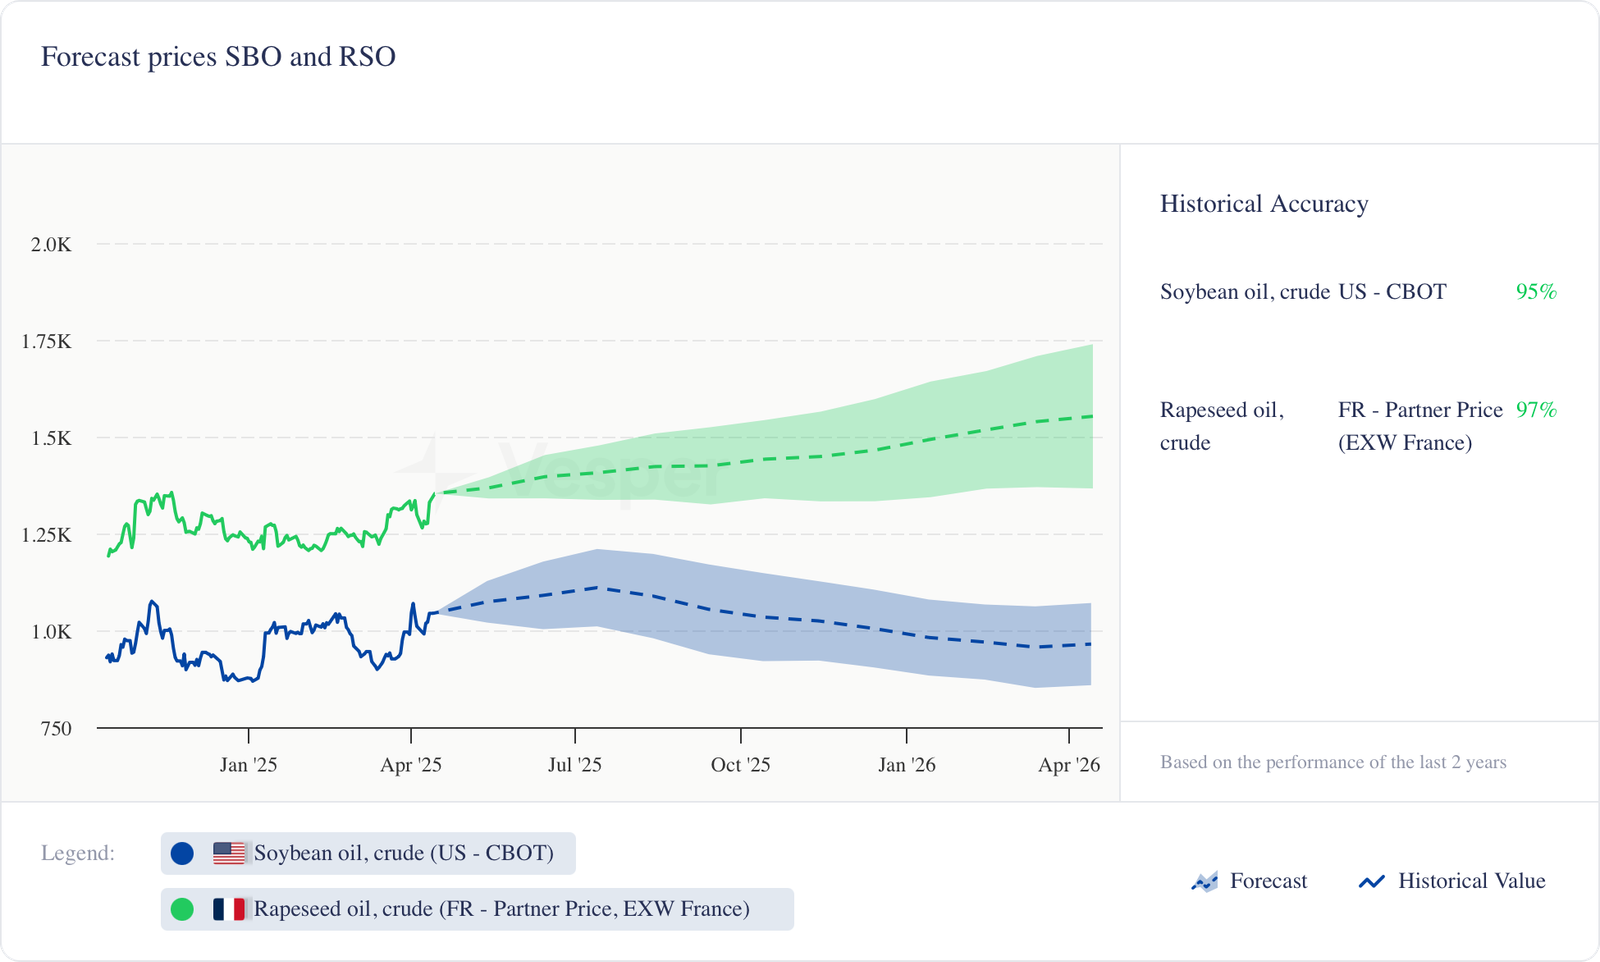Click the Historical Accuracy heading
This screenshot has height=962, width=1600.
click(1264, 204)
